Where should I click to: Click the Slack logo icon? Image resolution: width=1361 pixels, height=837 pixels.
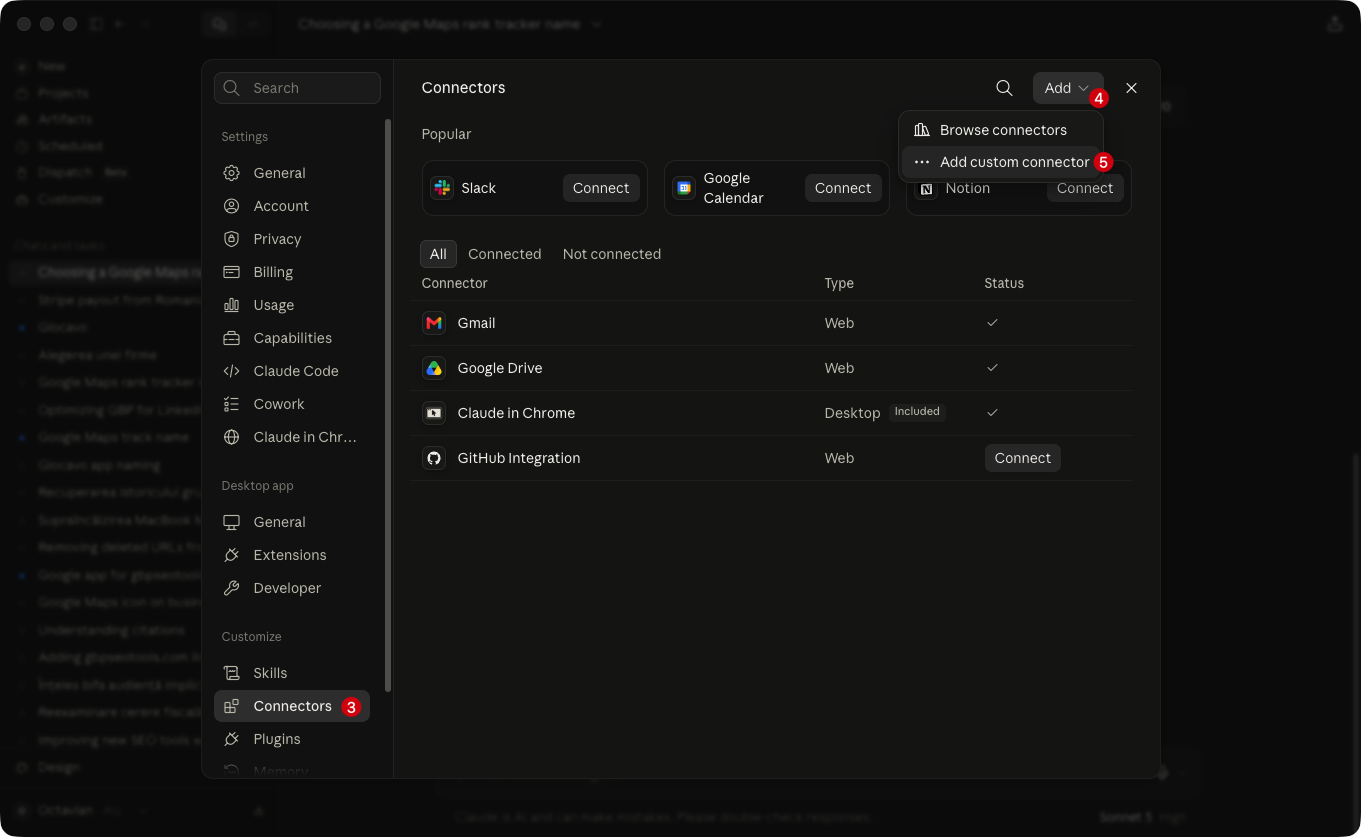coord(442,188)
